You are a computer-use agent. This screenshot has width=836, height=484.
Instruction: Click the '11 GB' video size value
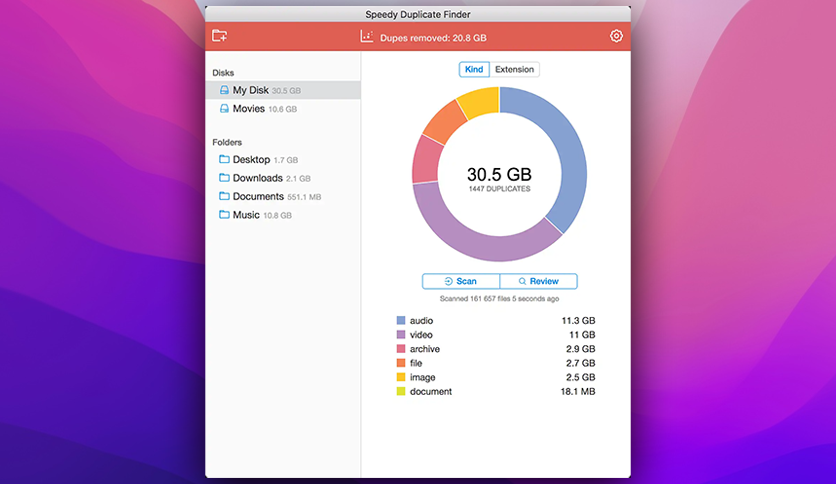click(582, 335)
